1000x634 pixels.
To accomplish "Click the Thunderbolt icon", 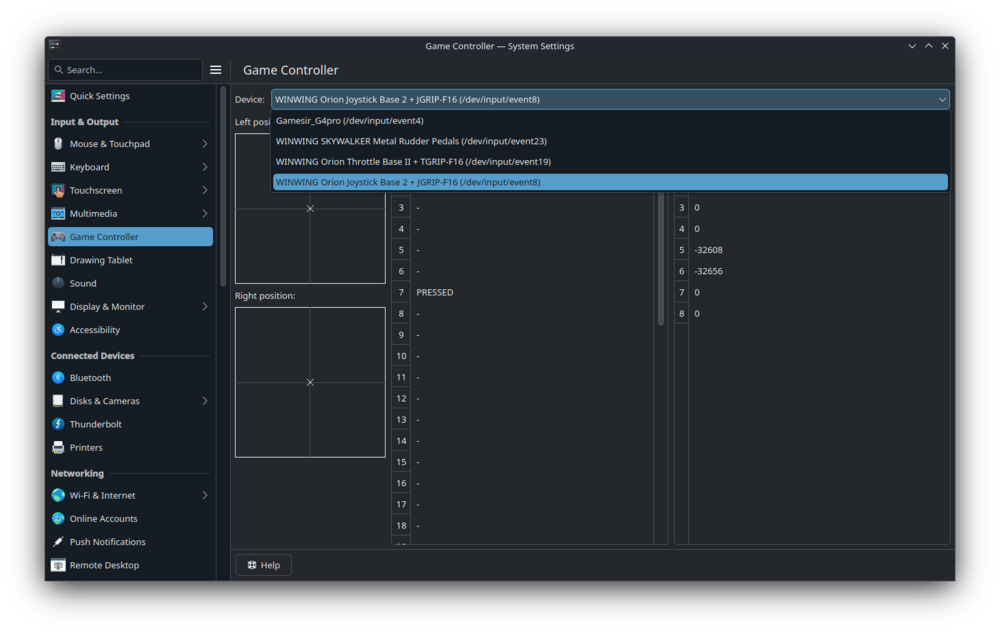I will [x=58, y=424].
